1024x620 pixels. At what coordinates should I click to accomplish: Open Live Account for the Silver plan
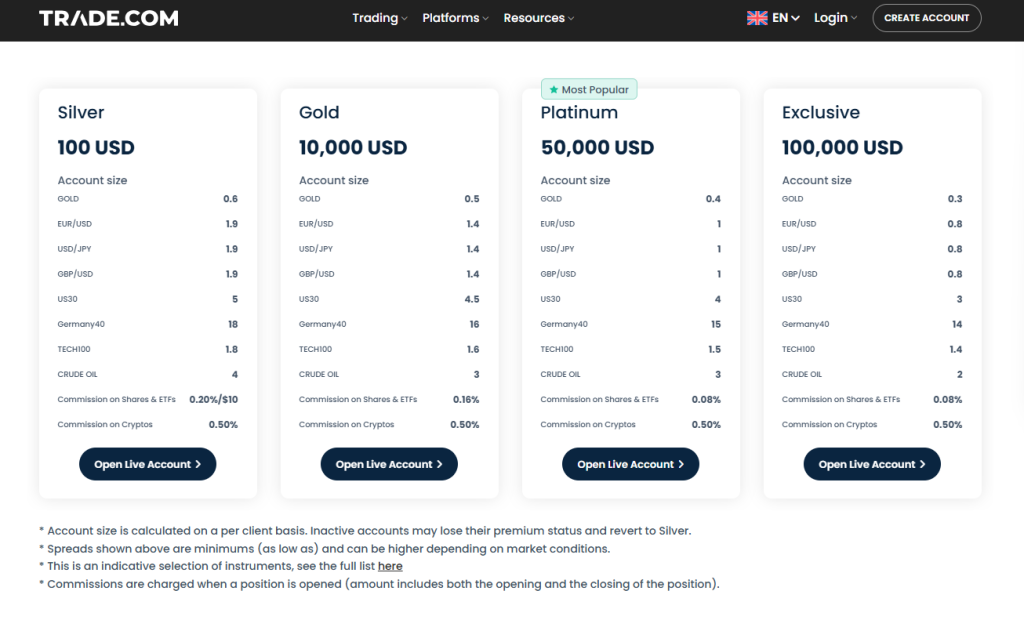[147, 464]
